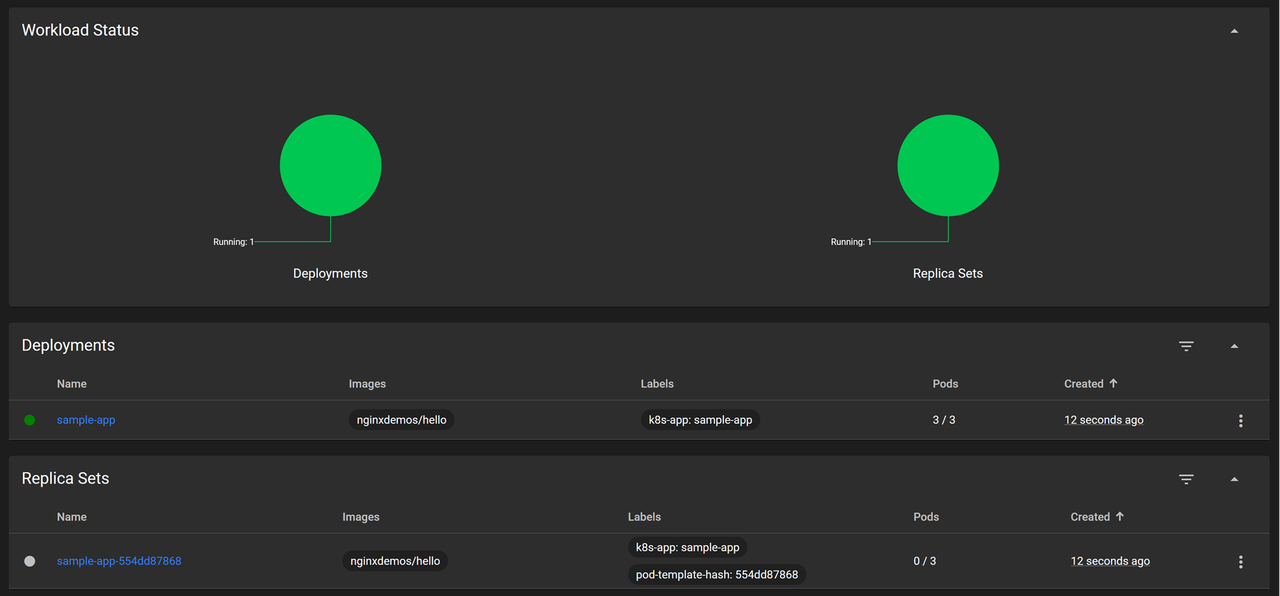Click green status icon of sample-app deployment
The height and width of the screenshot is (596, 1280).
pyautogui.click(x=30, y=420)
